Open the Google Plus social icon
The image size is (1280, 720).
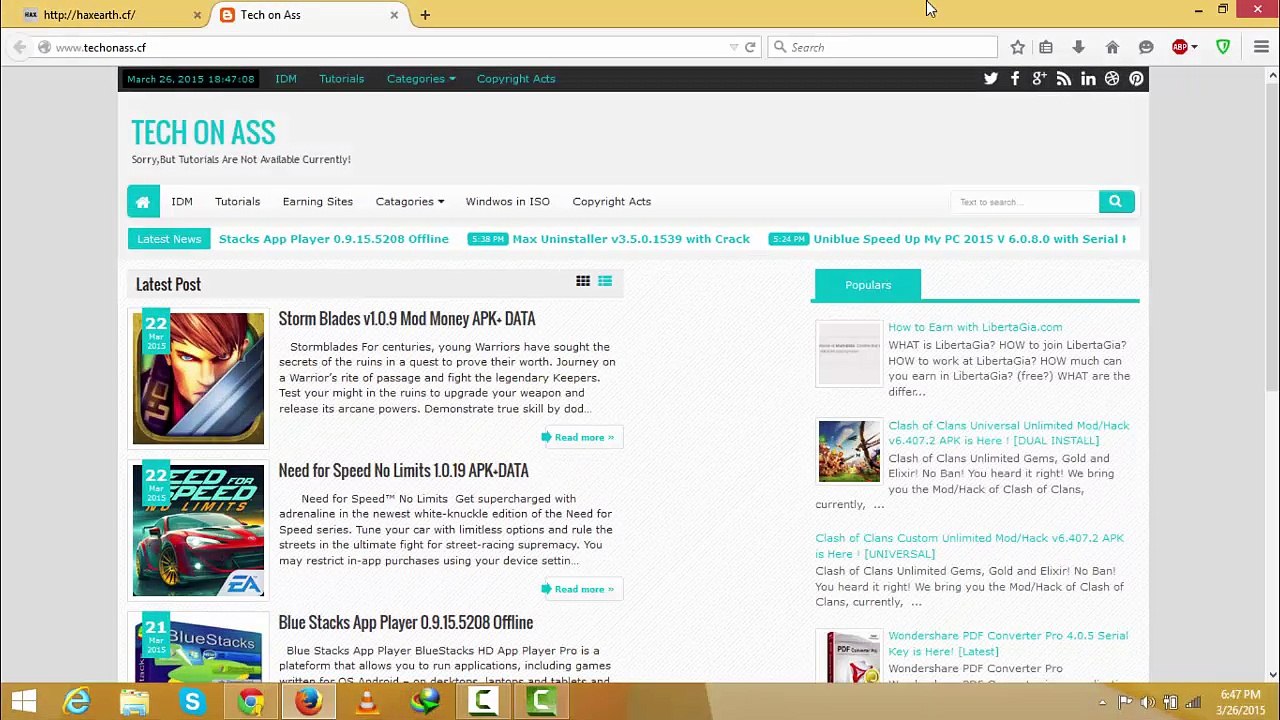pyautogui.click(x=1039, y=79)
